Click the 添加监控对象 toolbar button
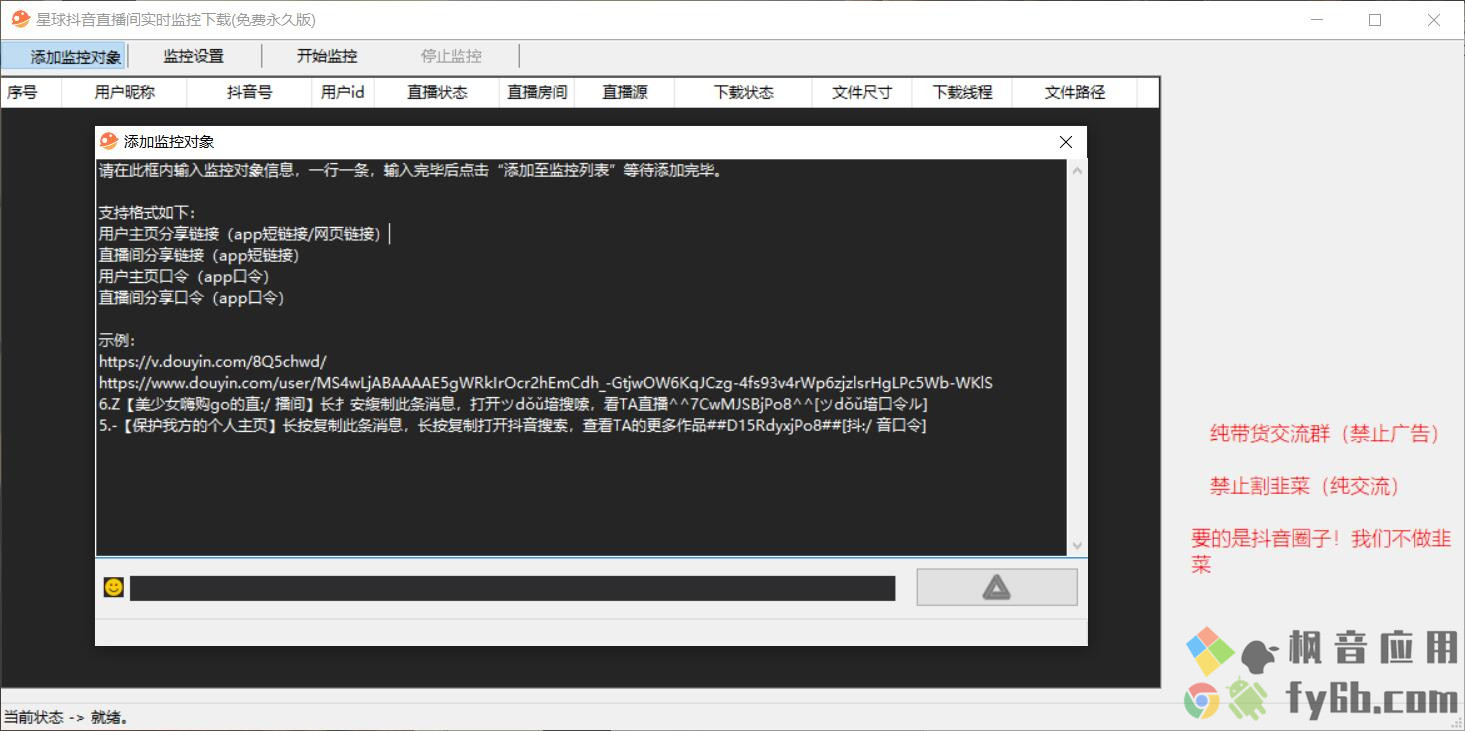 [64, 56]
